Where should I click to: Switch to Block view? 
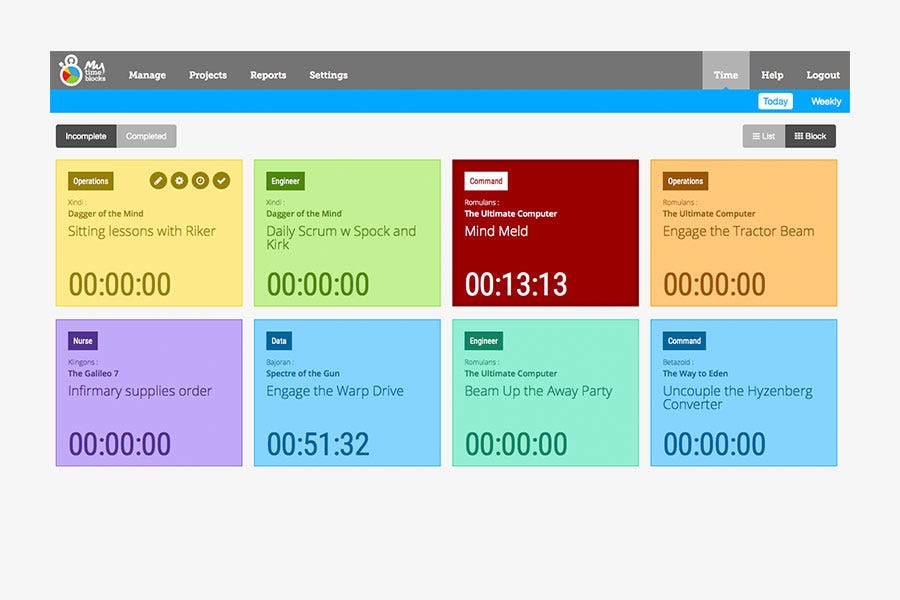810,136
